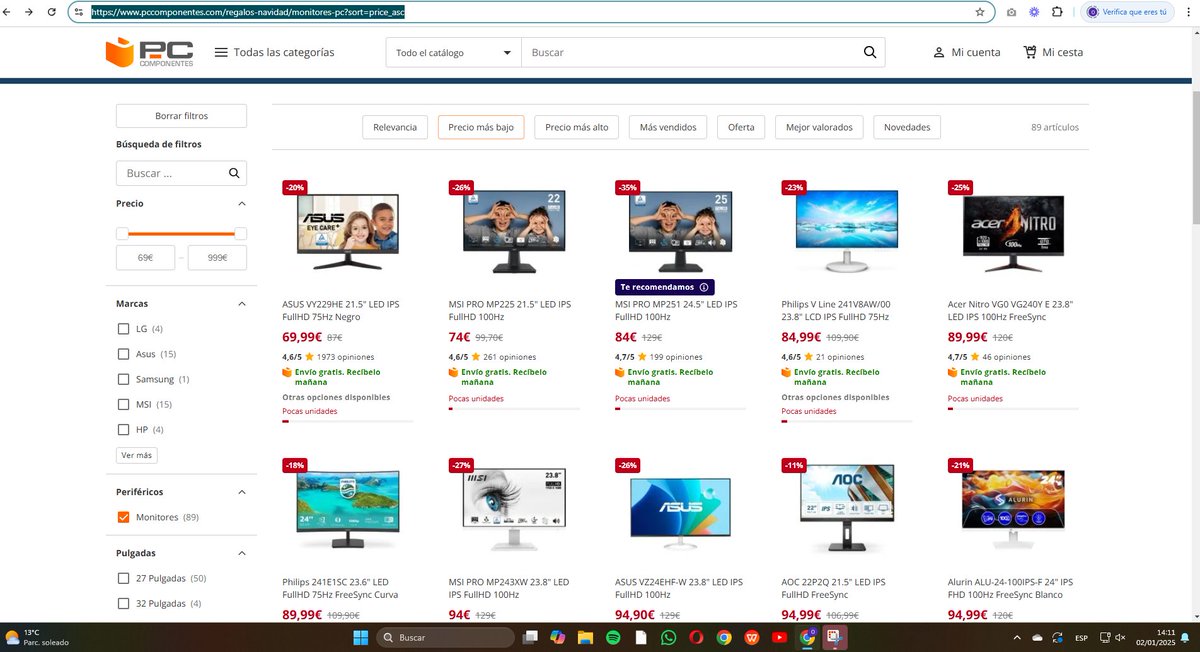The image size is (1200, 652).
Task: Open the Windows Start menu
Action: (360, 637)
